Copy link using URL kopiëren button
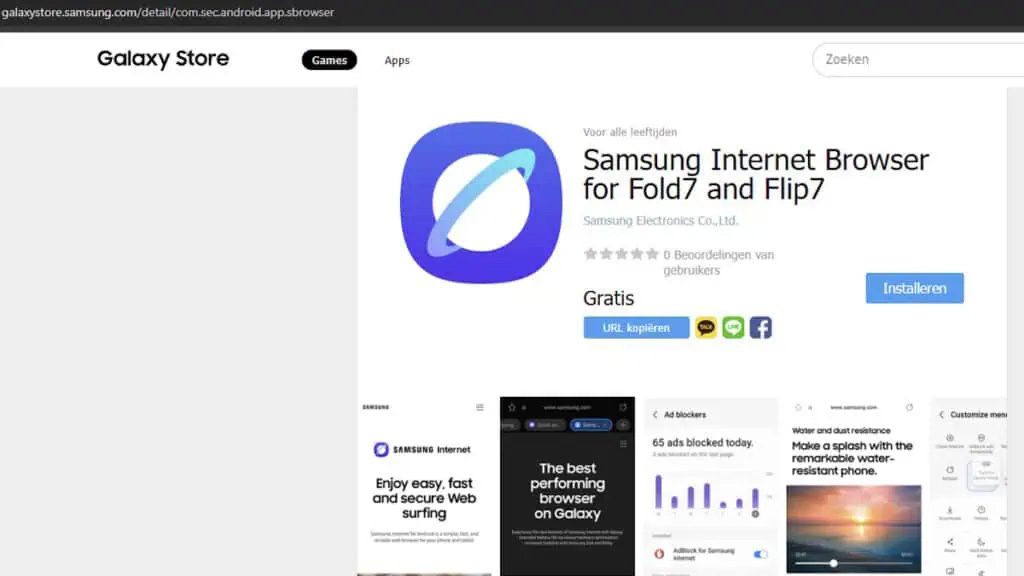 636,328
